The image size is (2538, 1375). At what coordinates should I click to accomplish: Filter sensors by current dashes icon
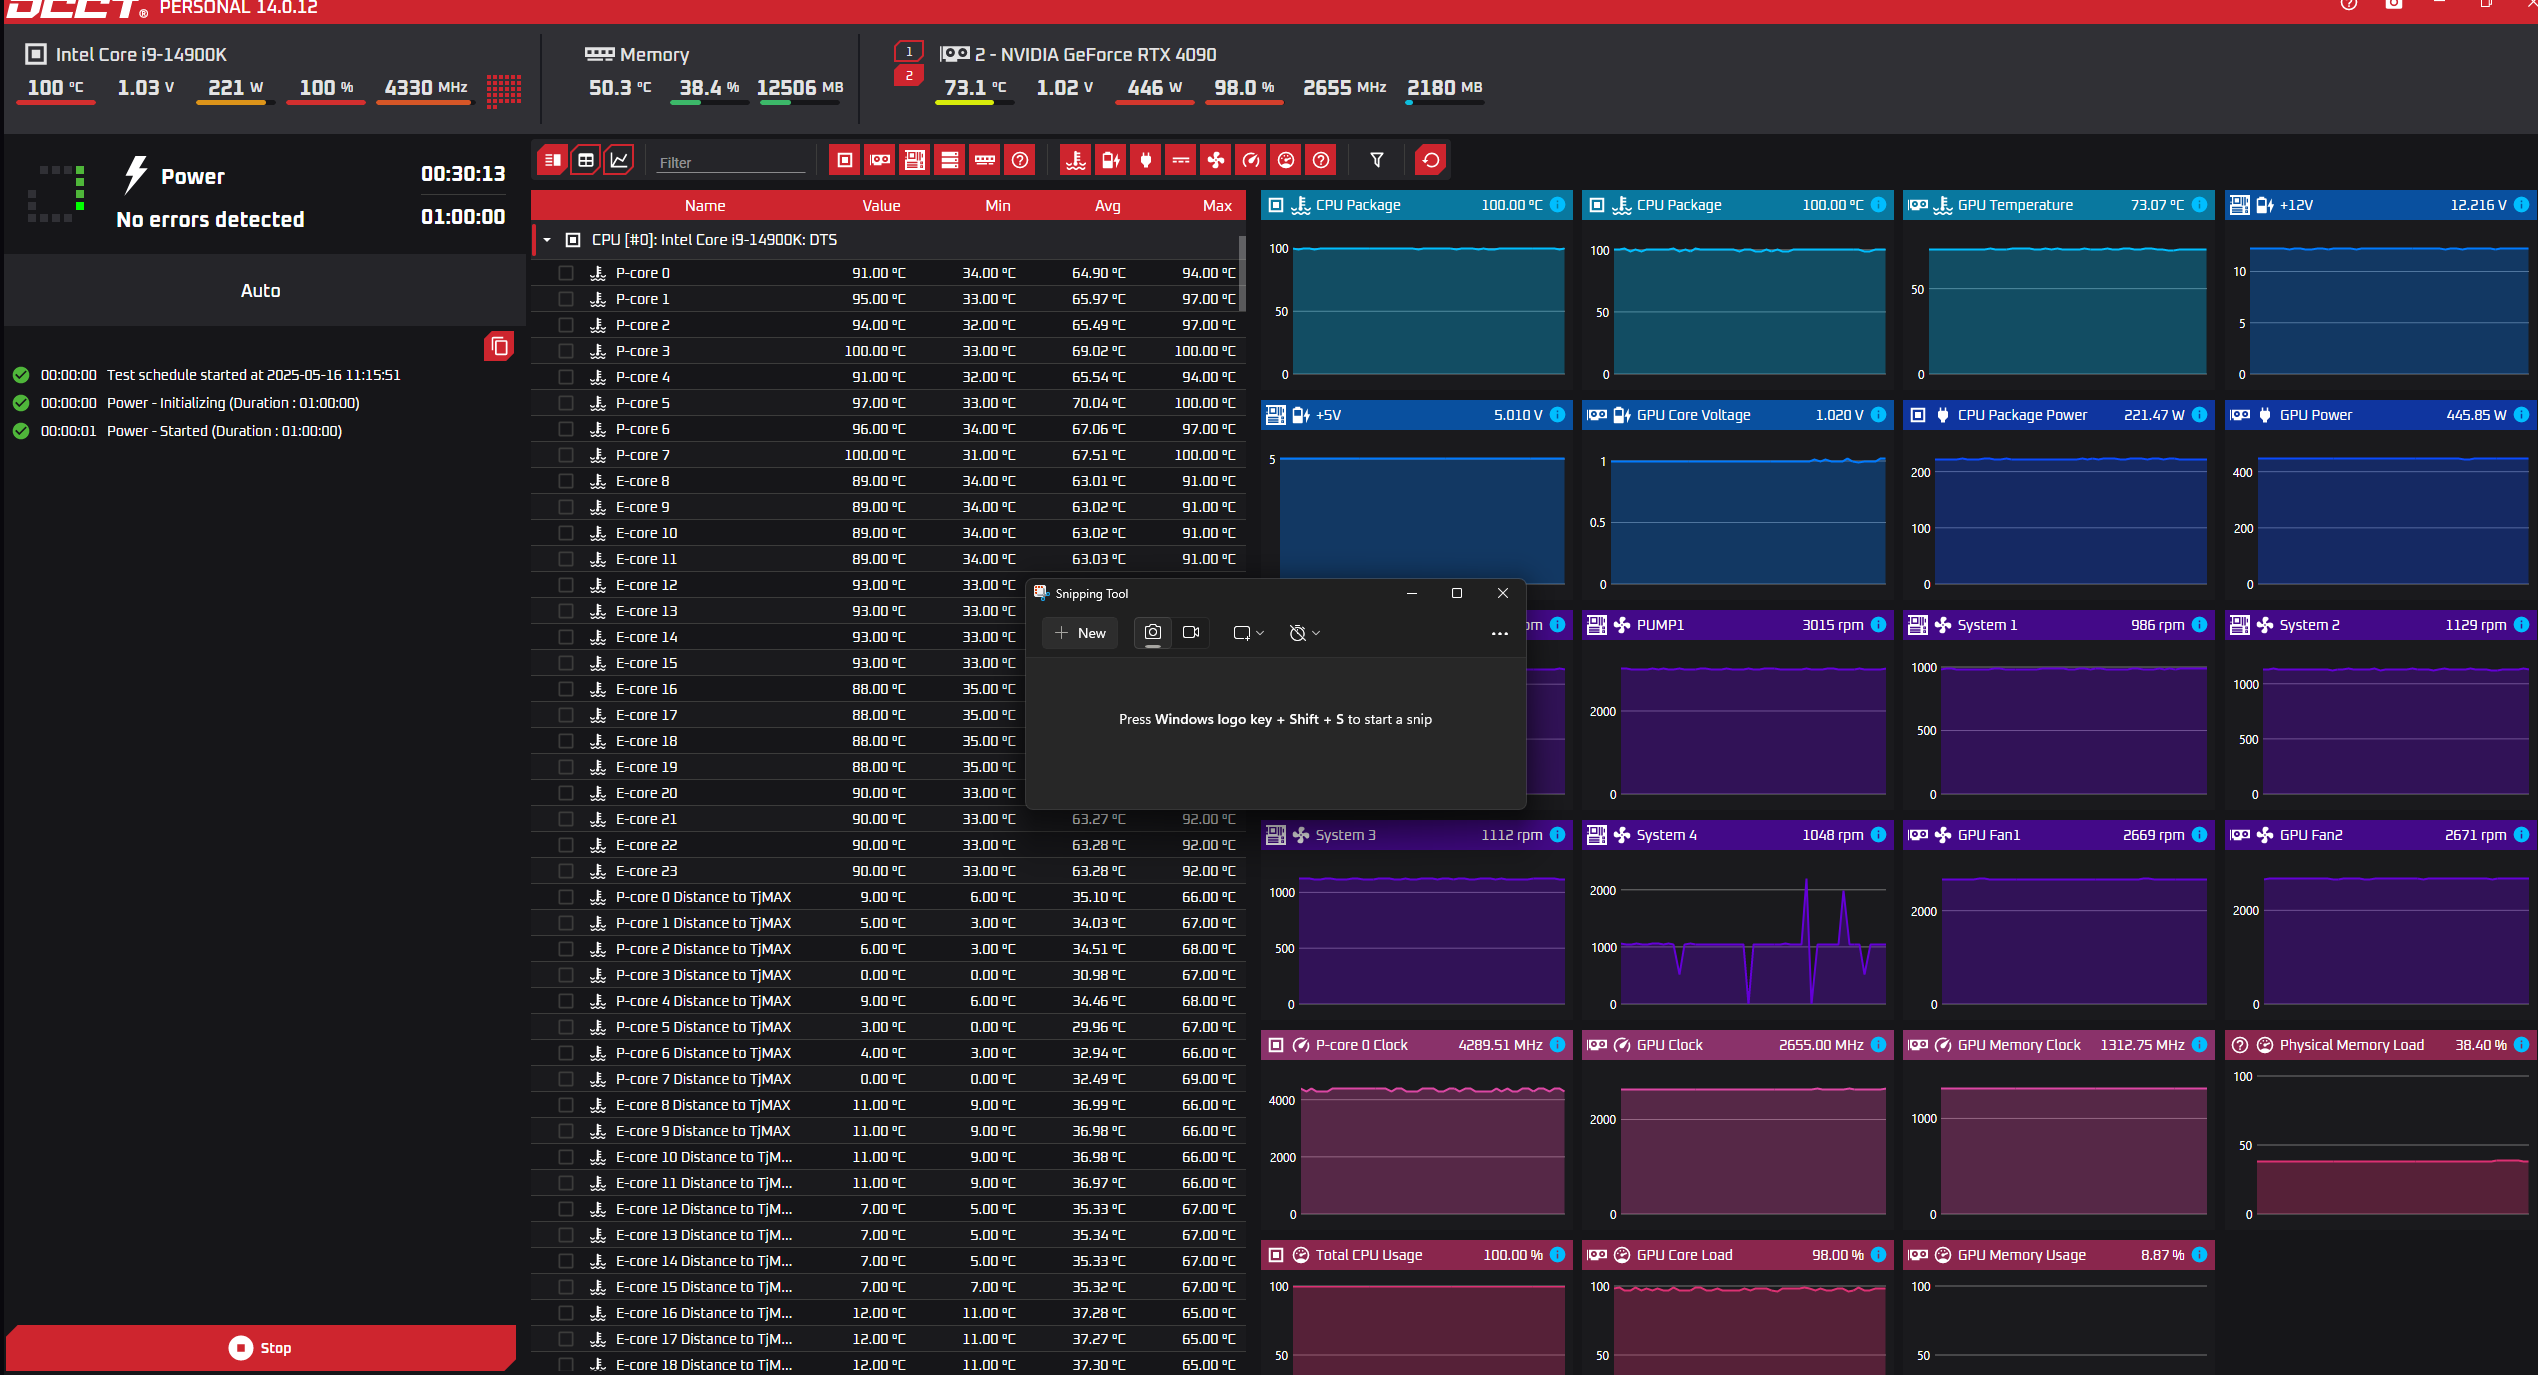(1181, 160)
